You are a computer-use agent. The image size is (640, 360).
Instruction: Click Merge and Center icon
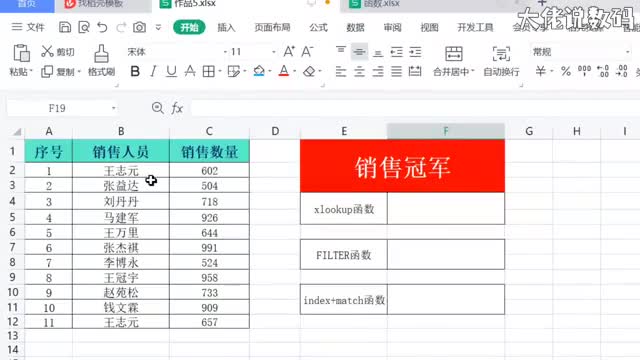pos(453,53)
